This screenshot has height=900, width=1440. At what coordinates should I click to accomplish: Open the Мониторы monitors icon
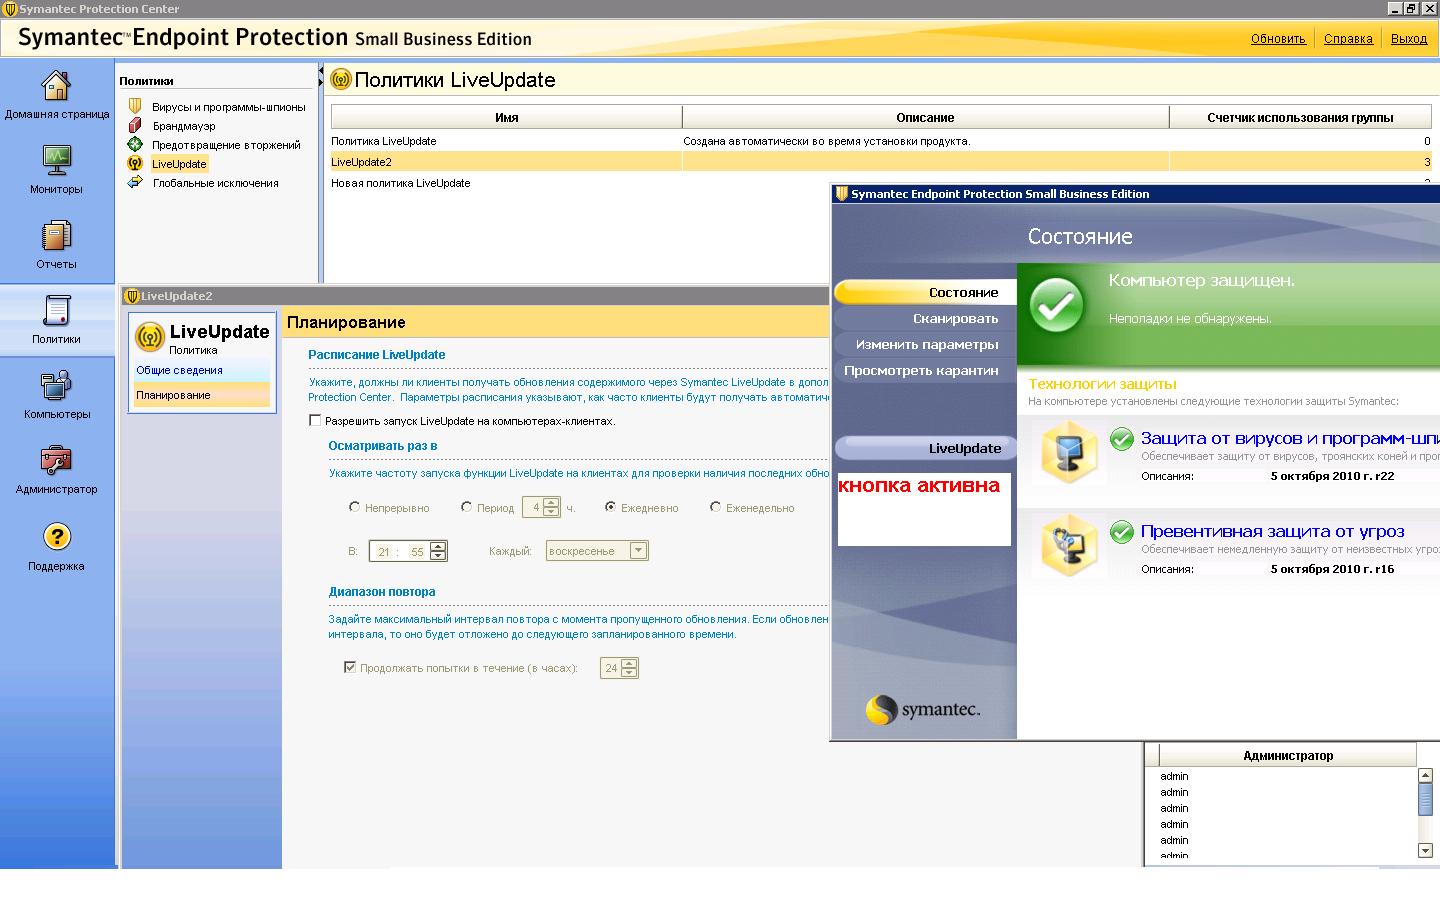pyautogui.click(x=56, y=161)
